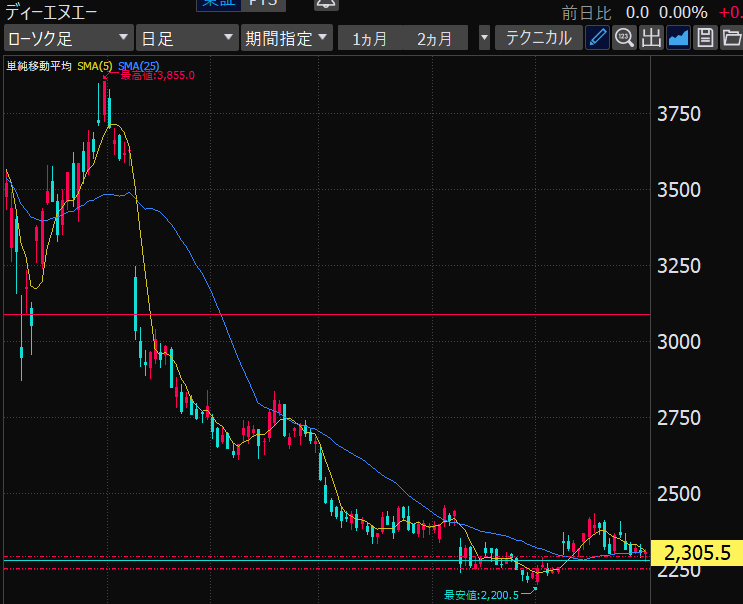Select the pencil drawing tool icon
Screen dimensions: 743x604
point(597,39)
